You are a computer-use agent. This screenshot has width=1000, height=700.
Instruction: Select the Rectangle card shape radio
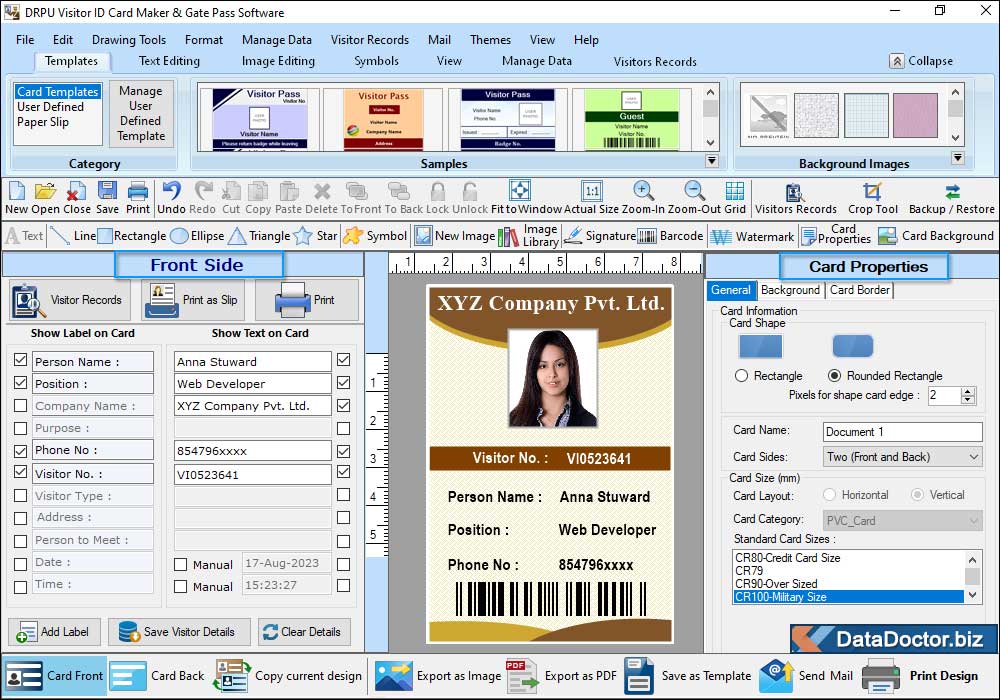tap(741, 376)
